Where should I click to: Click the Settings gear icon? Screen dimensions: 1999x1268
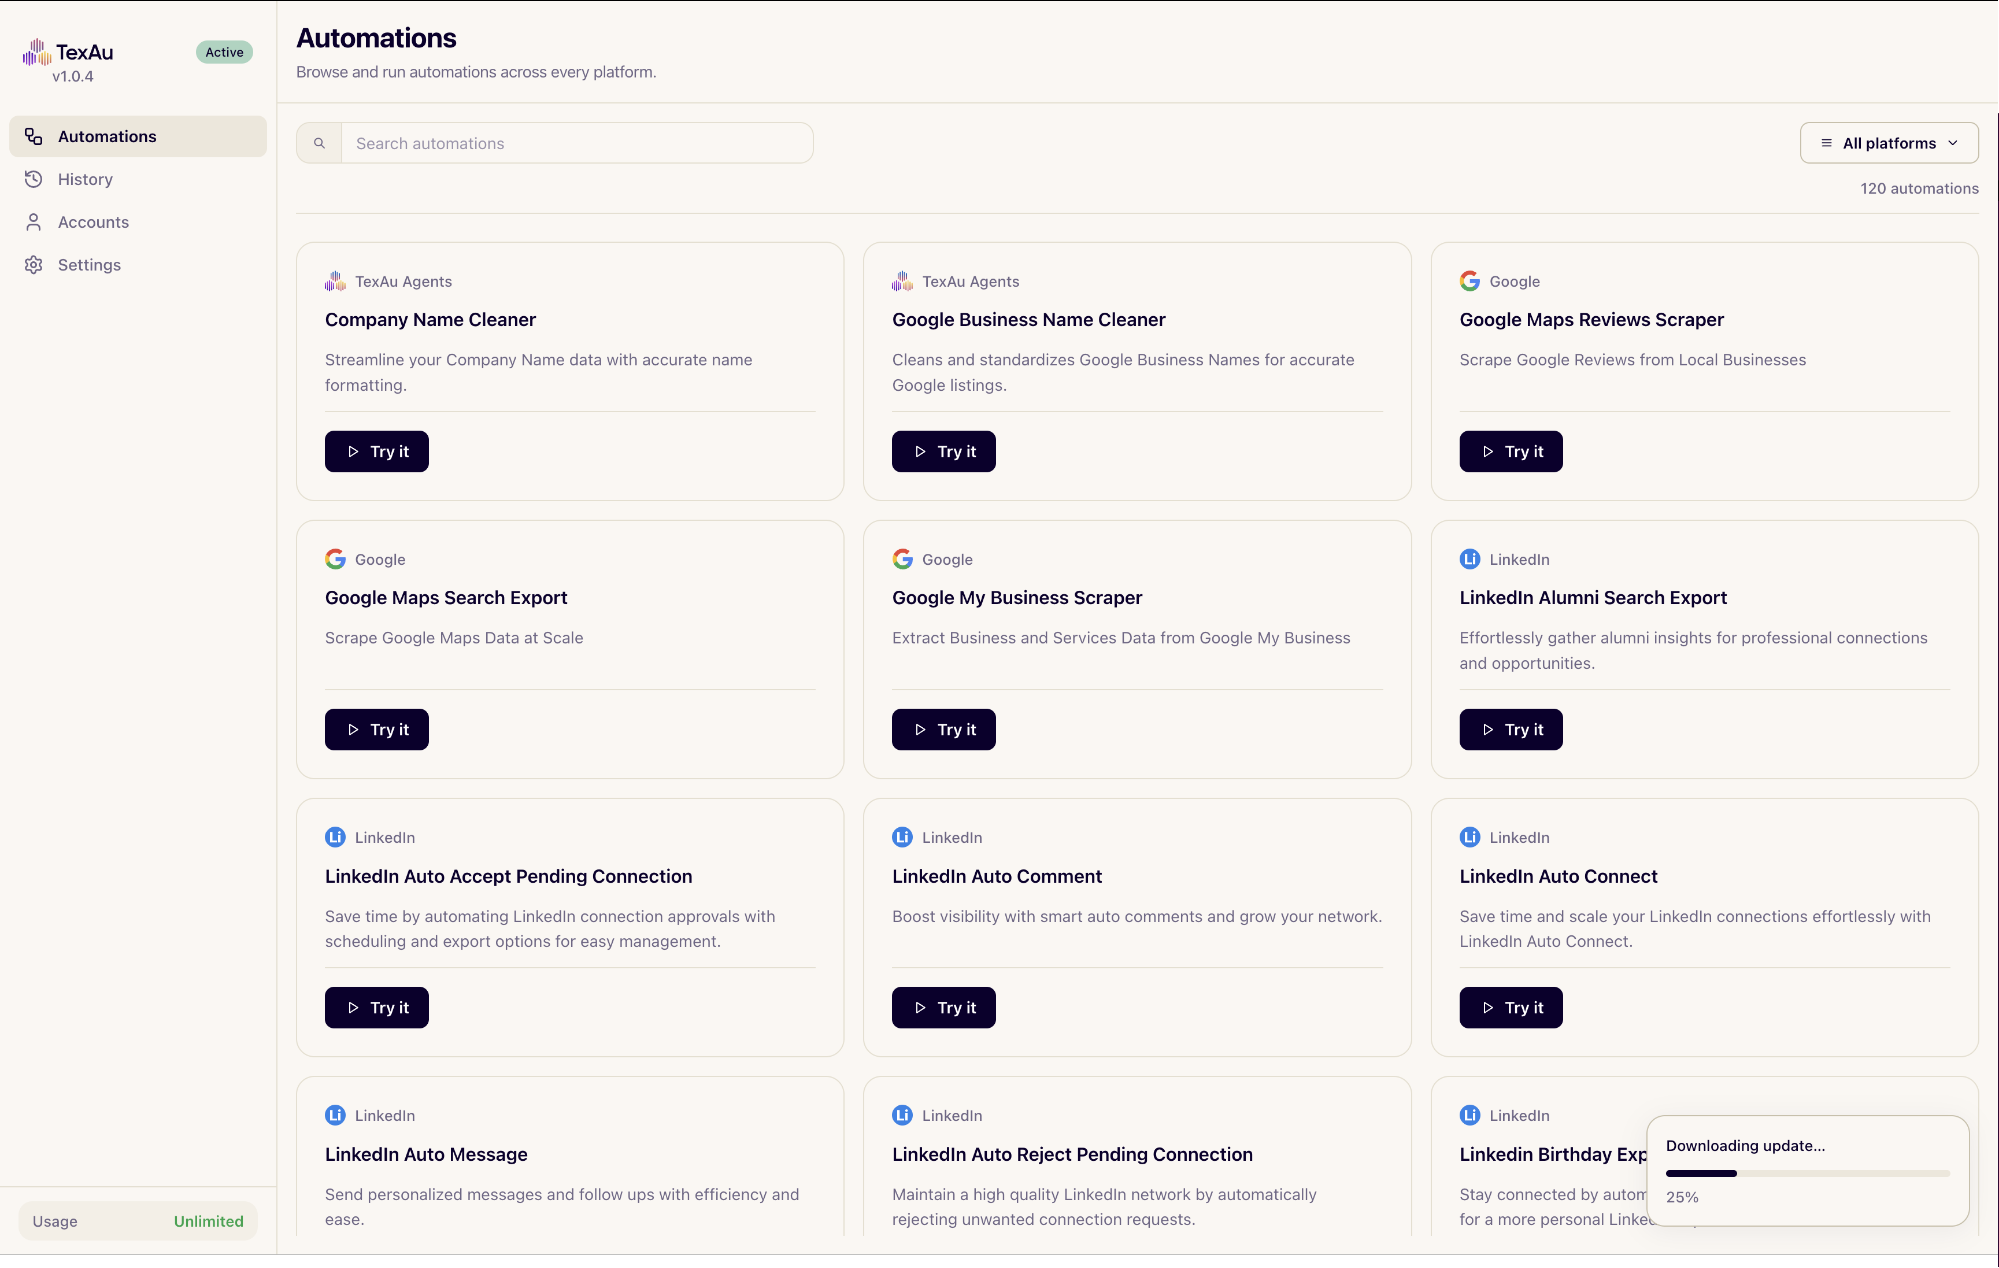click(34, 265)
